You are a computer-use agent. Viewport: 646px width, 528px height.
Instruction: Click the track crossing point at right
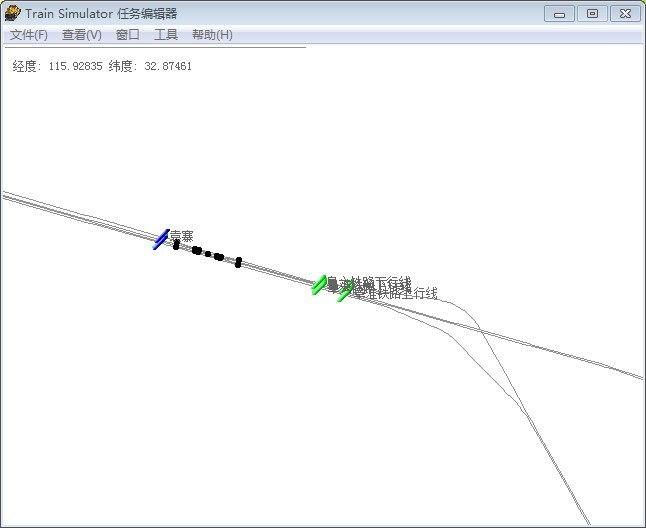pos(479,331)
